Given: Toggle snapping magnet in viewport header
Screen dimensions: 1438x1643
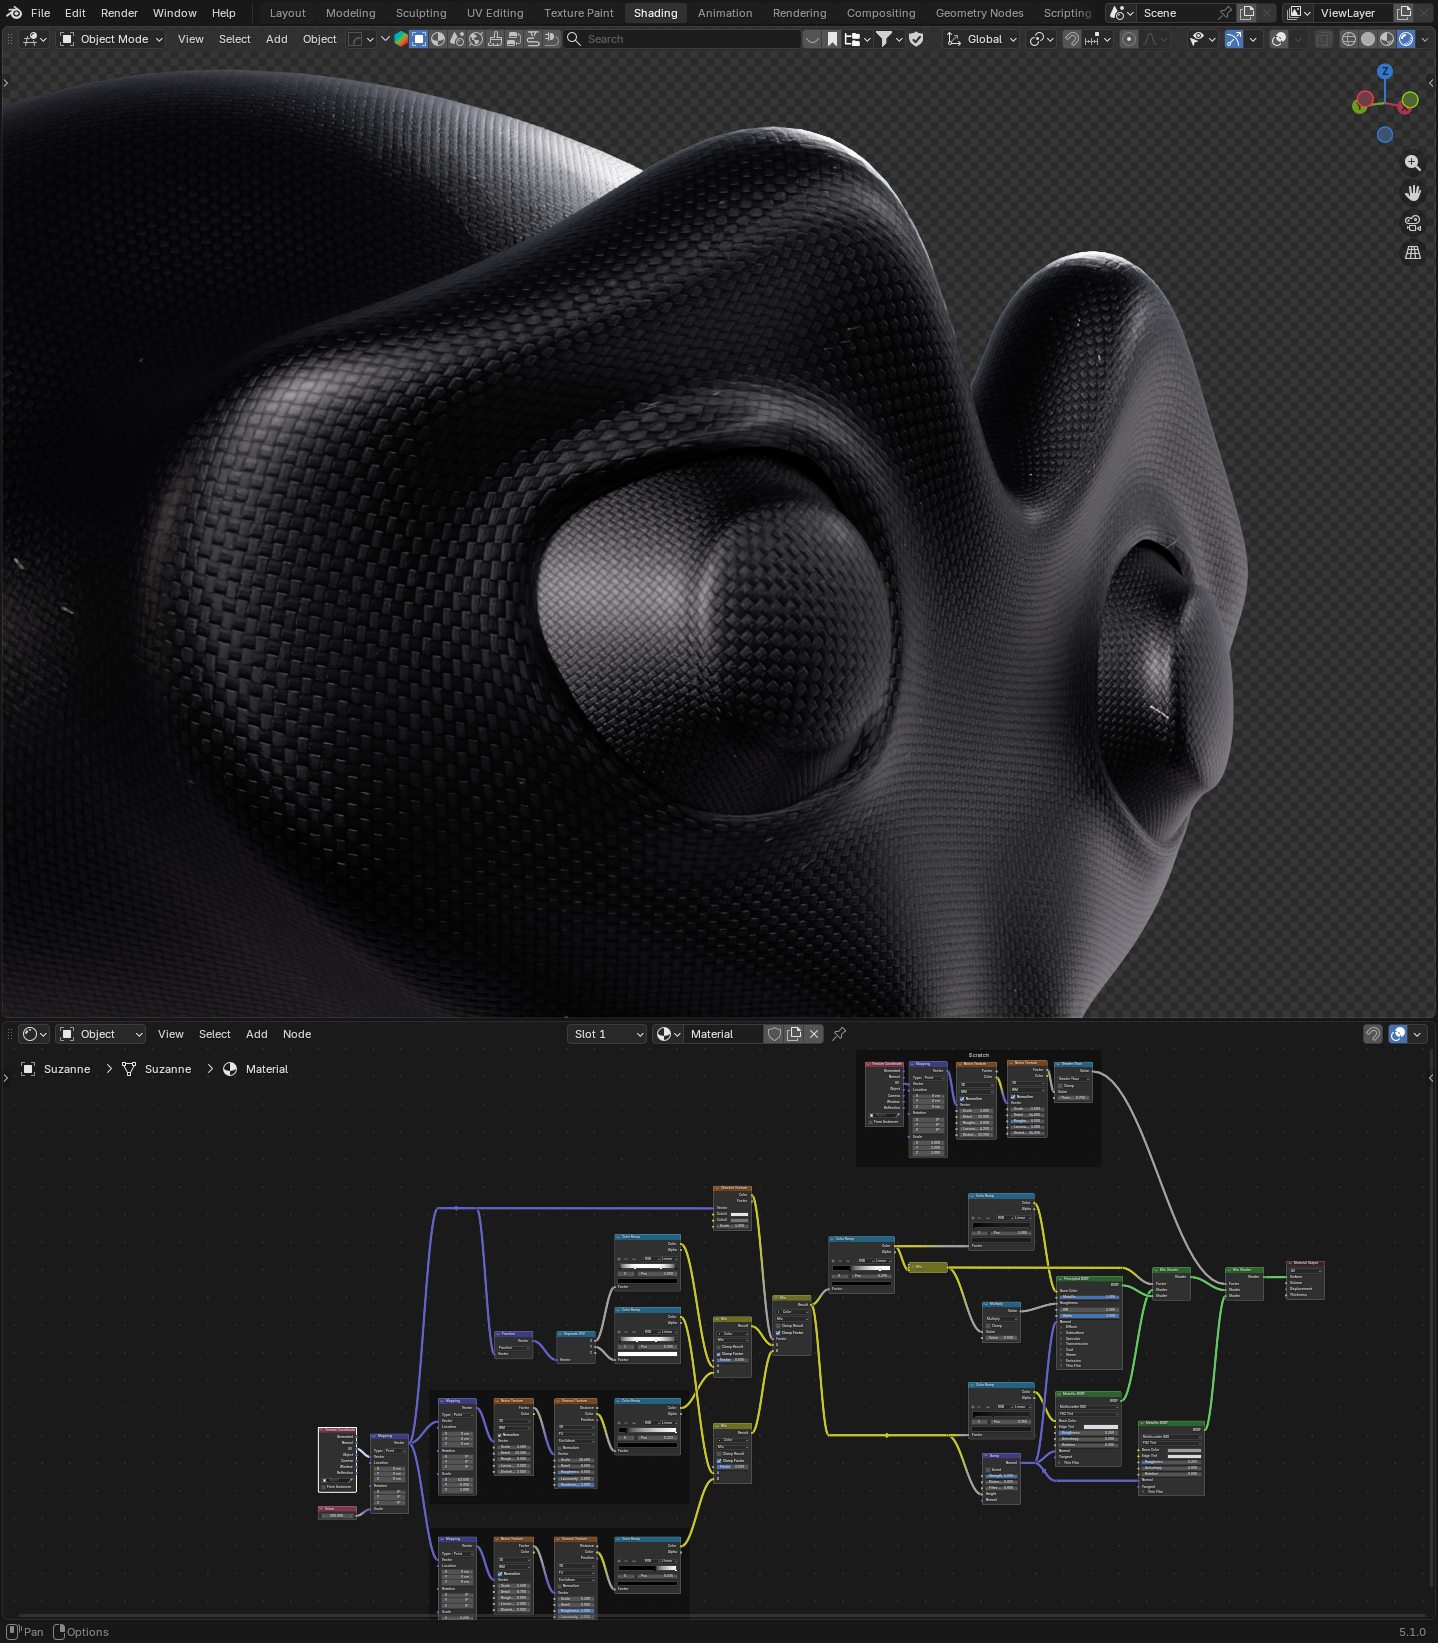Looking at the screenshot, I should (x=1071, y=39).
